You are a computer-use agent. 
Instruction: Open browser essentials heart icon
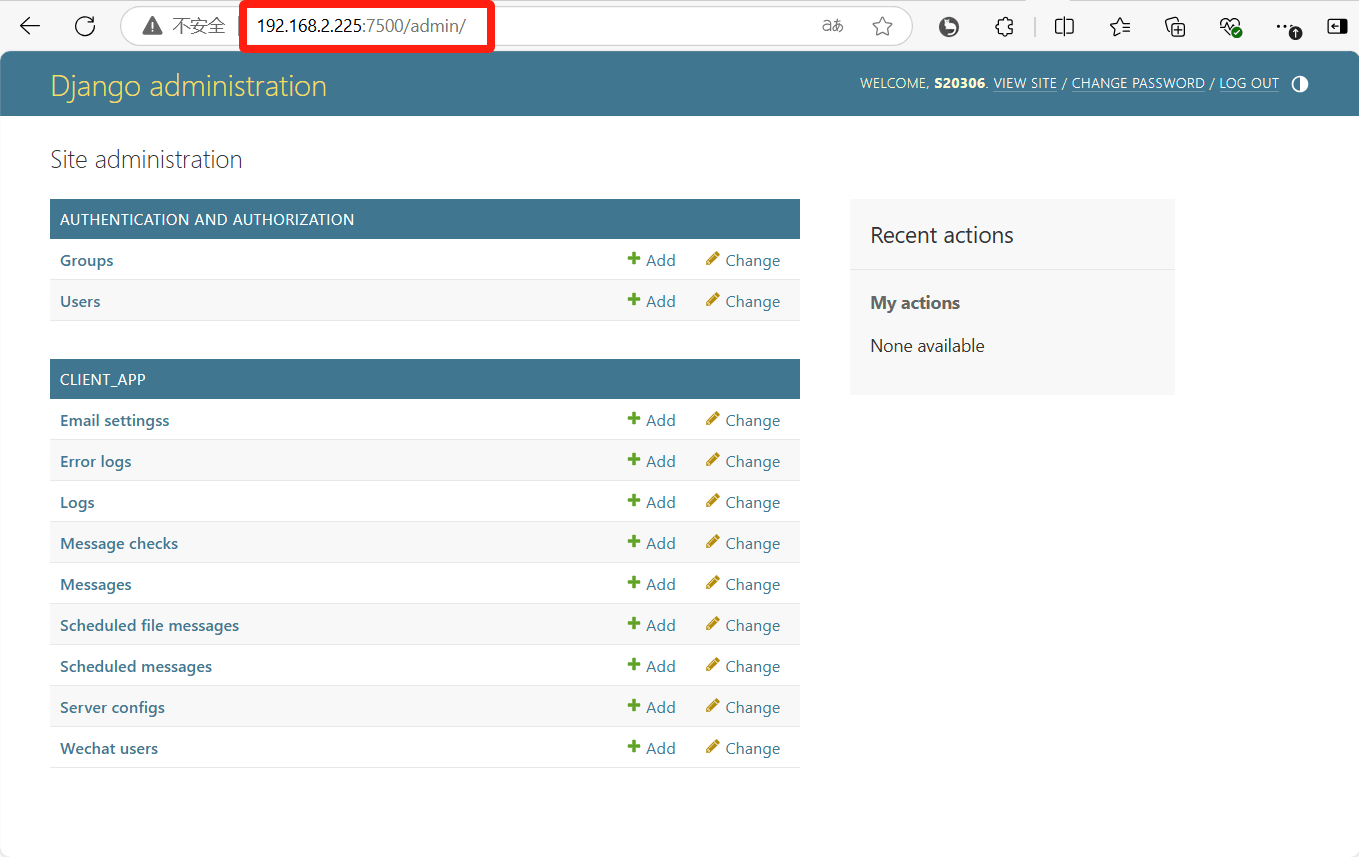pyautogui.click(x=1231, y=27)
